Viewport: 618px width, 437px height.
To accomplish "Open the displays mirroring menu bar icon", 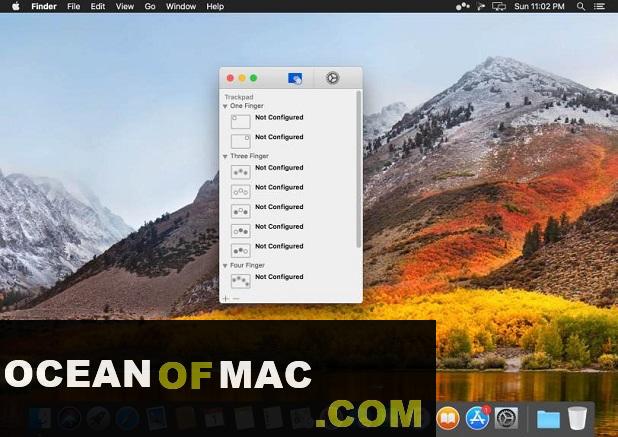I will pyautogui.click(x=499, y=6).
